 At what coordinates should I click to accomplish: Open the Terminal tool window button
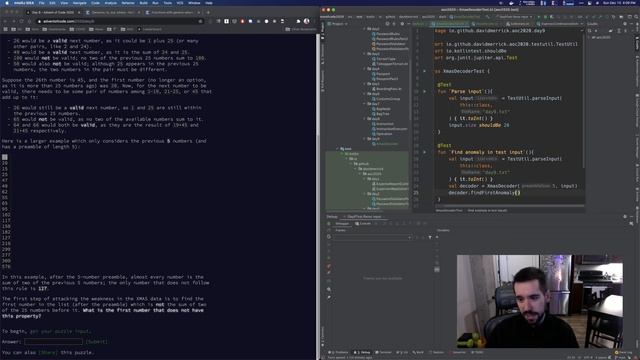(383, 352)
